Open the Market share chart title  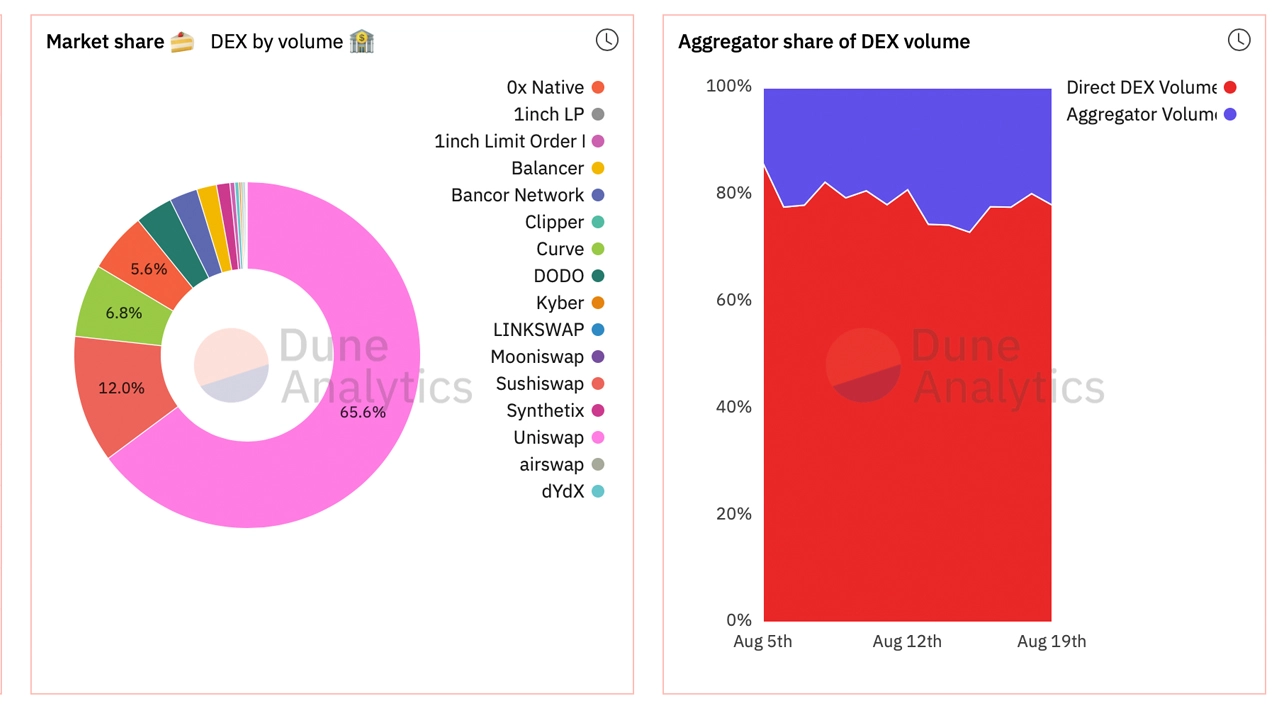[105, 41]
